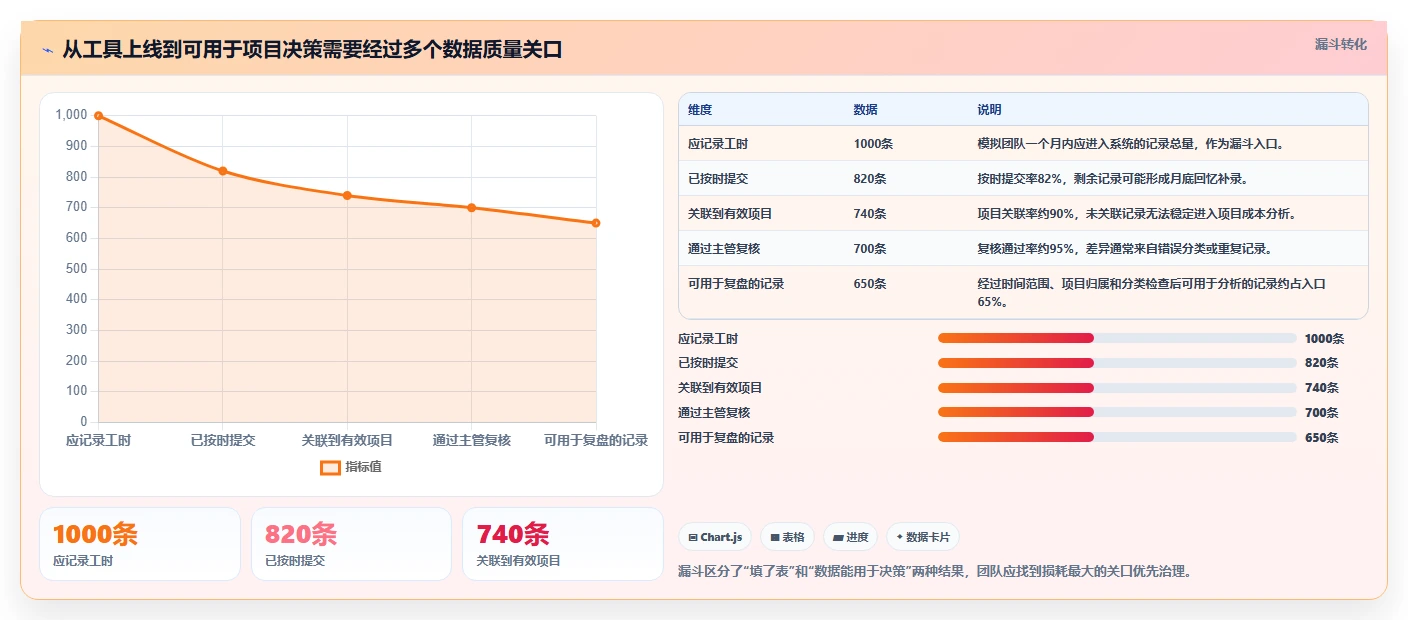Image resolution: width=1408 pixels, height=620 pixels.
Task: Click the chart data point at 应记录工时
Action: click(x=98, y=116)
